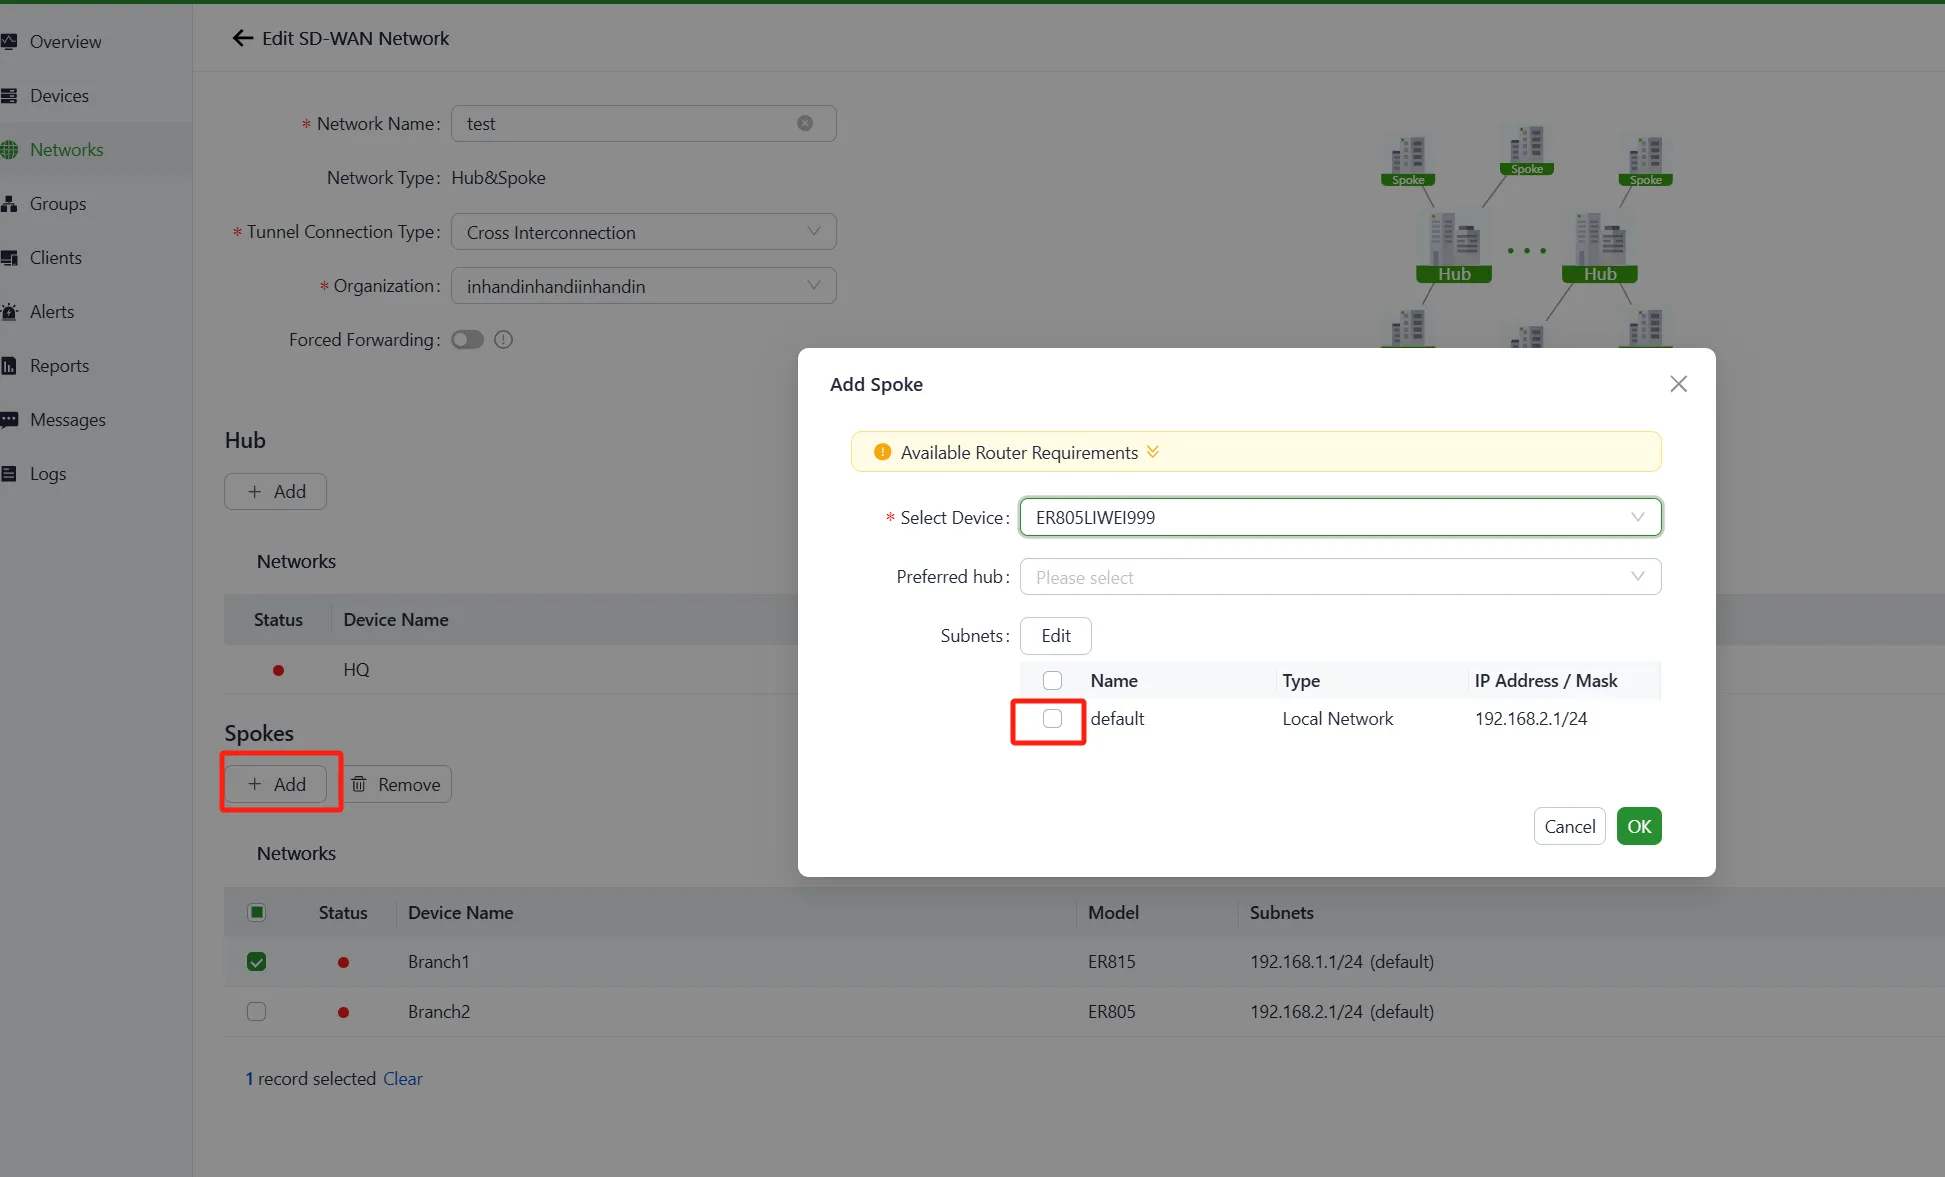Toggle the spokes table select-all checkbox
The height and width of the screenshot is (1177, 1945).
256,912
